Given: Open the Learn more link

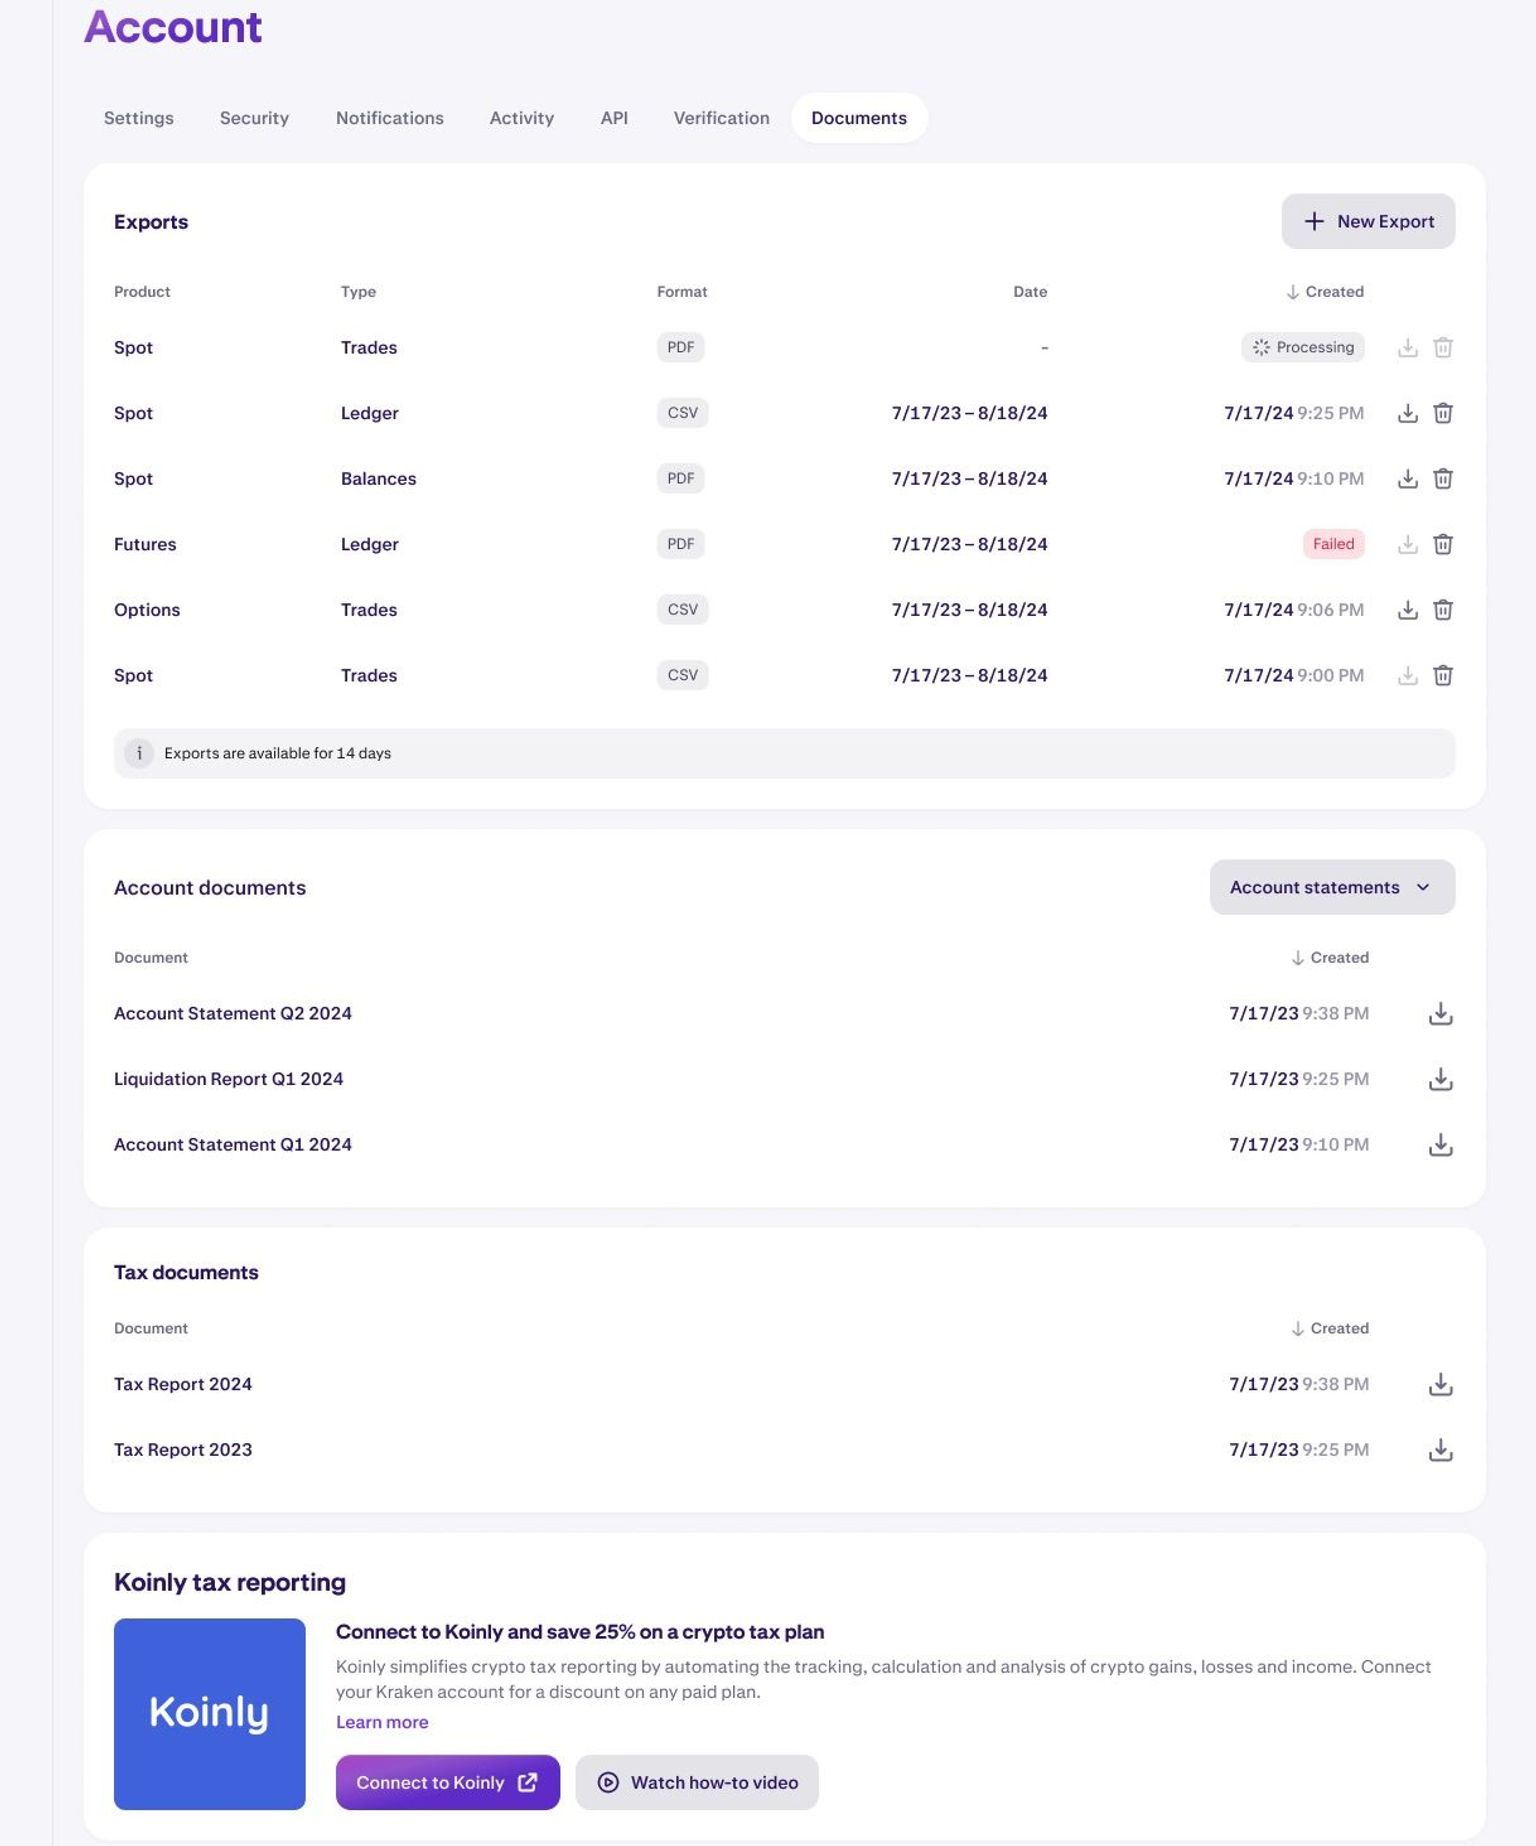Looking at the screenshot, I should click(x=382, y=1722).
